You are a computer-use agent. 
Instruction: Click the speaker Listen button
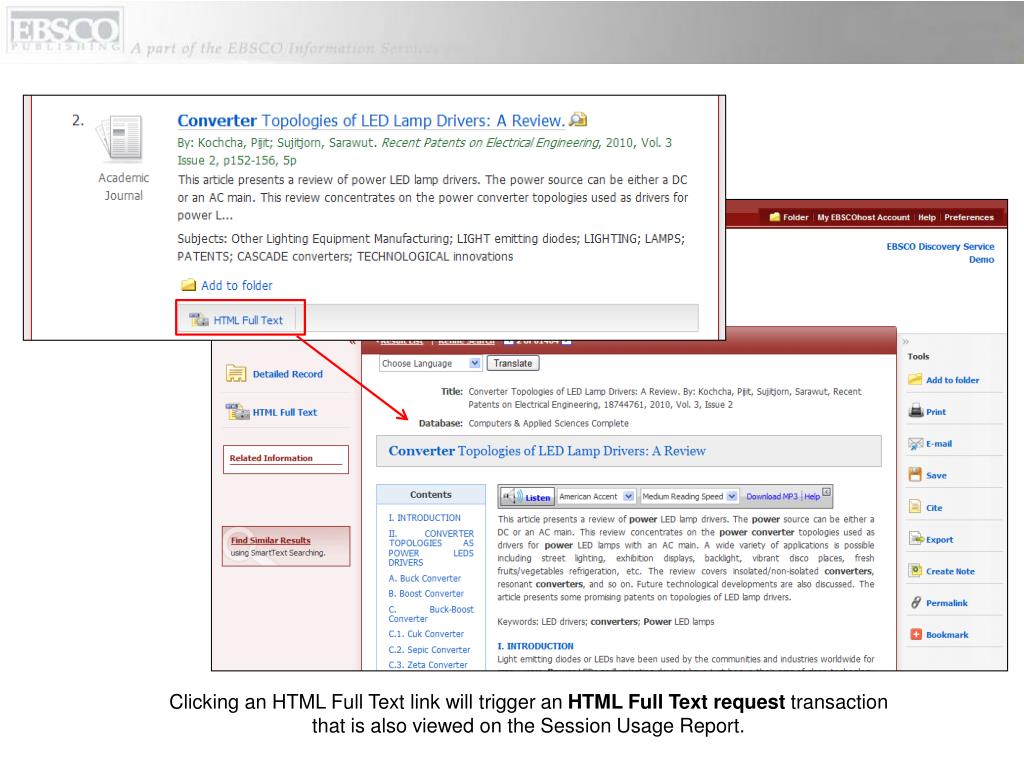point(527,497)
